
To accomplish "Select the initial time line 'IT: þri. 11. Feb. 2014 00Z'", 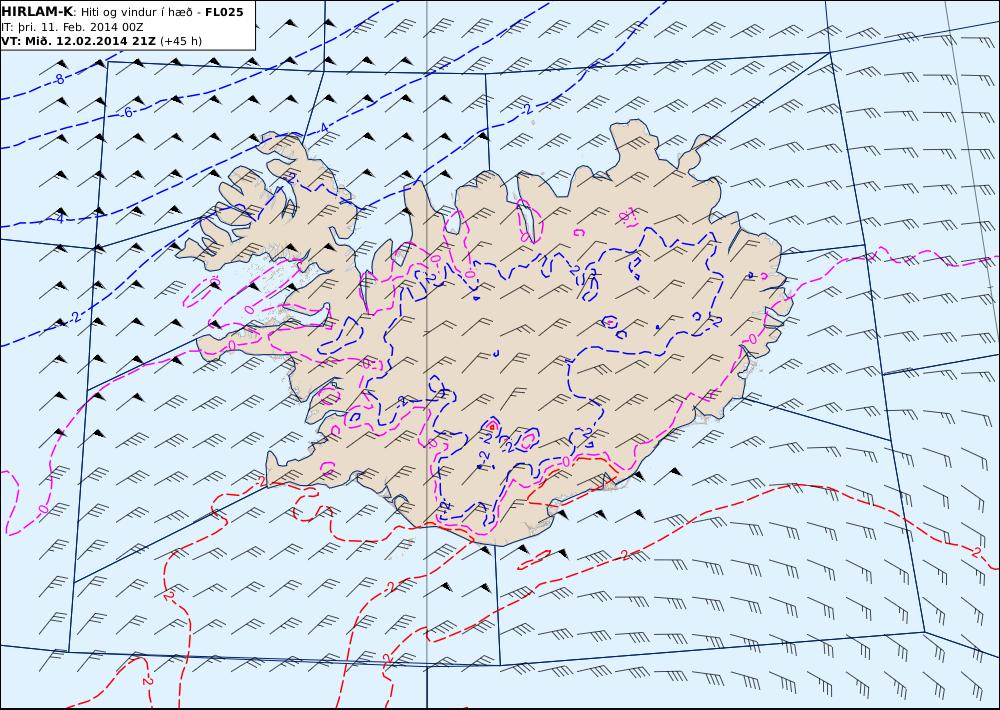I will pos(72,27).
